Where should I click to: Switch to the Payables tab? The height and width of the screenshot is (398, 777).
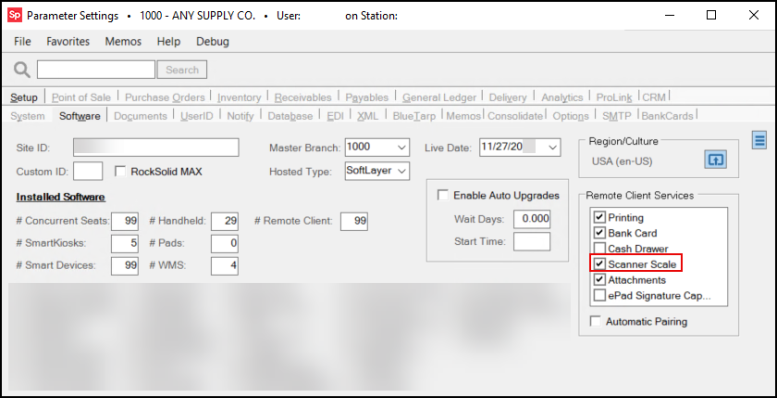pos(367,97)
